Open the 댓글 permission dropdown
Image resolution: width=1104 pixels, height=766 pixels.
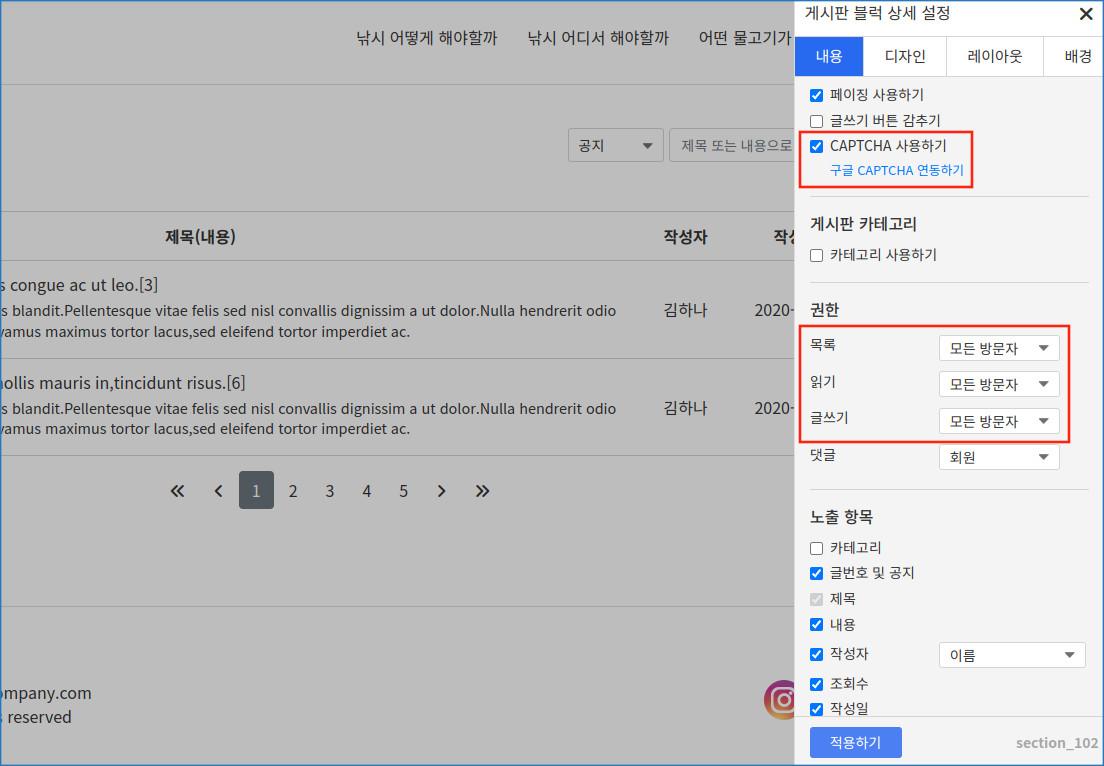pyautogui.click(x=998, y=457)
